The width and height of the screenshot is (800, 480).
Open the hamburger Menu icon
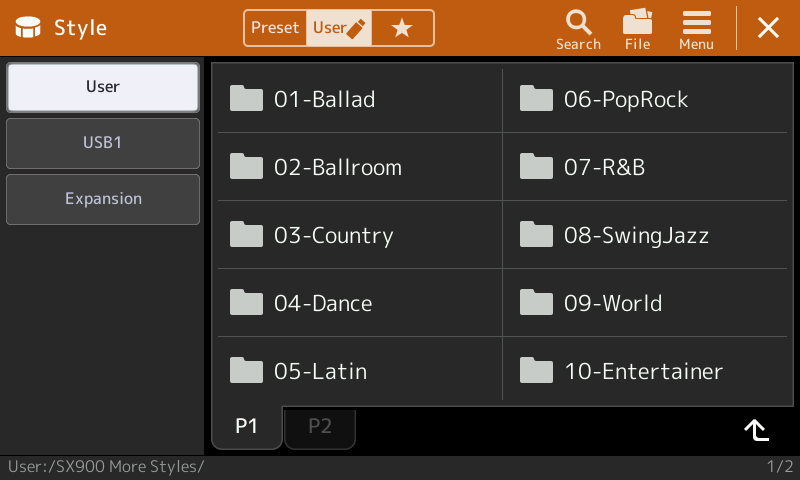point(696,23)
